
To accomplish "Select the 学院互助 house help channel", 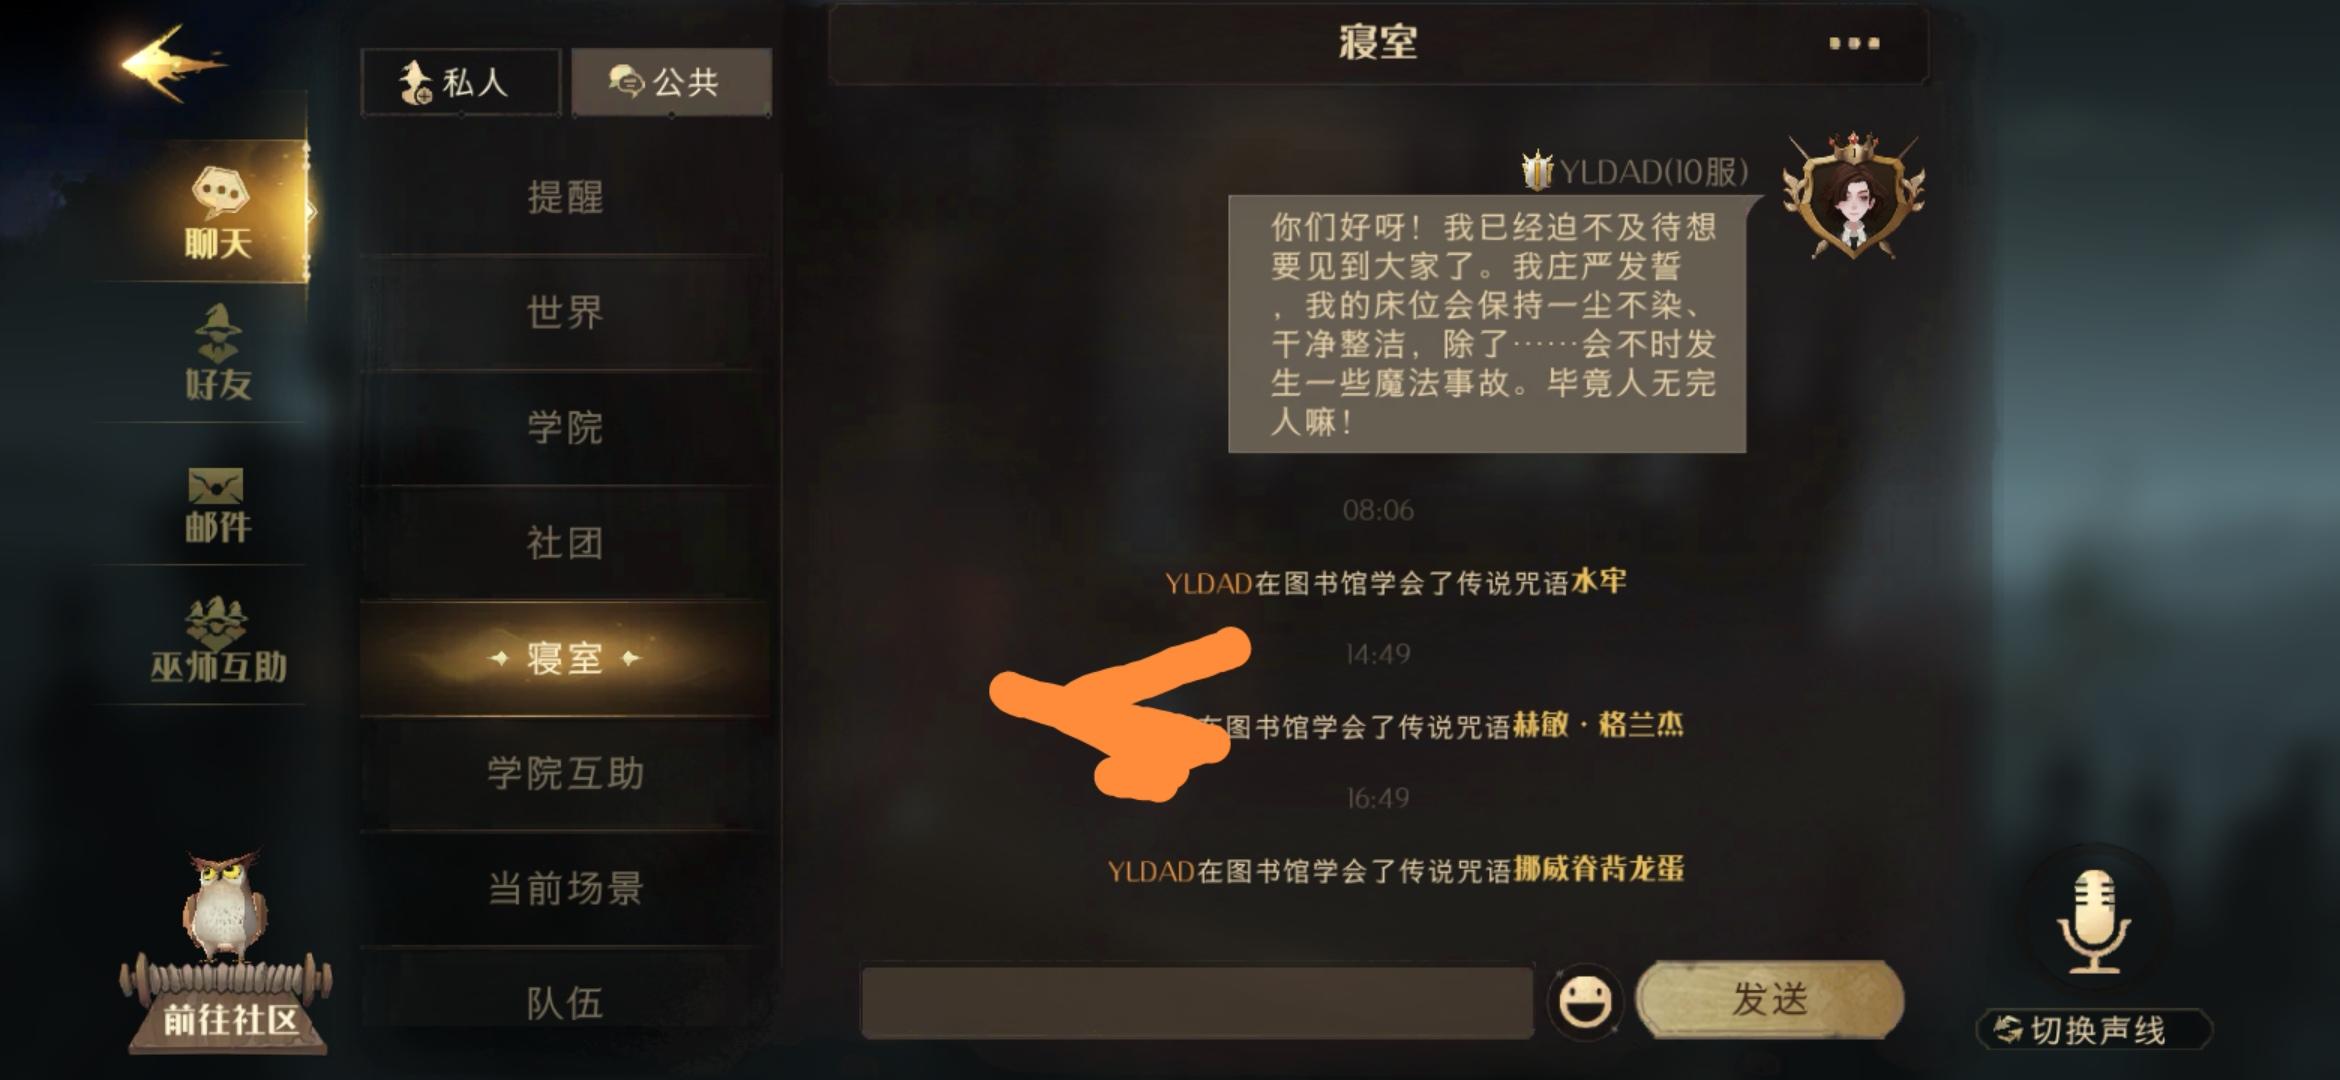I will click(566, 773).
